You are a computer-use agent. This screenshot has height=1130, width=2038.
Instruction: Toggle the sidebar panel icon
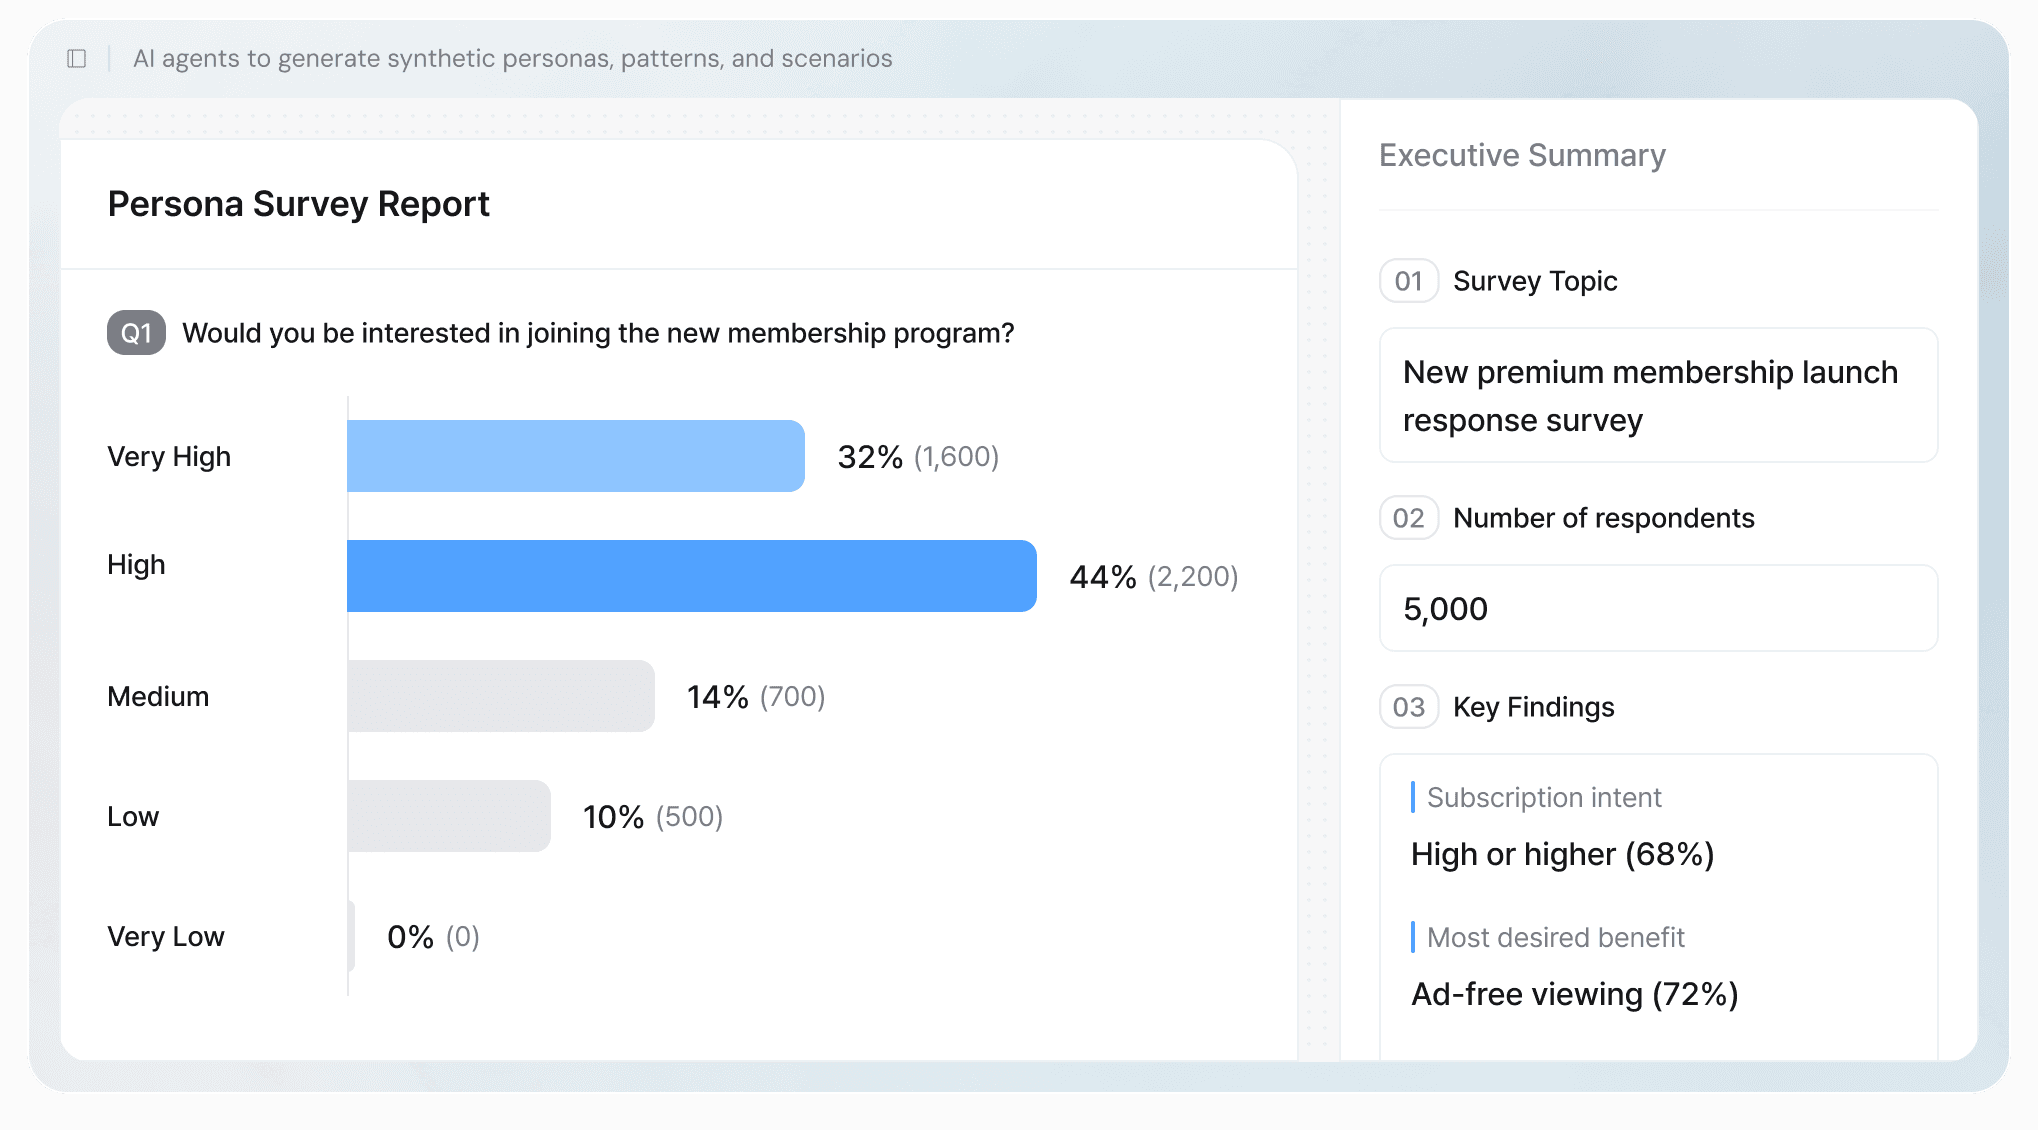tap(77, 59)
